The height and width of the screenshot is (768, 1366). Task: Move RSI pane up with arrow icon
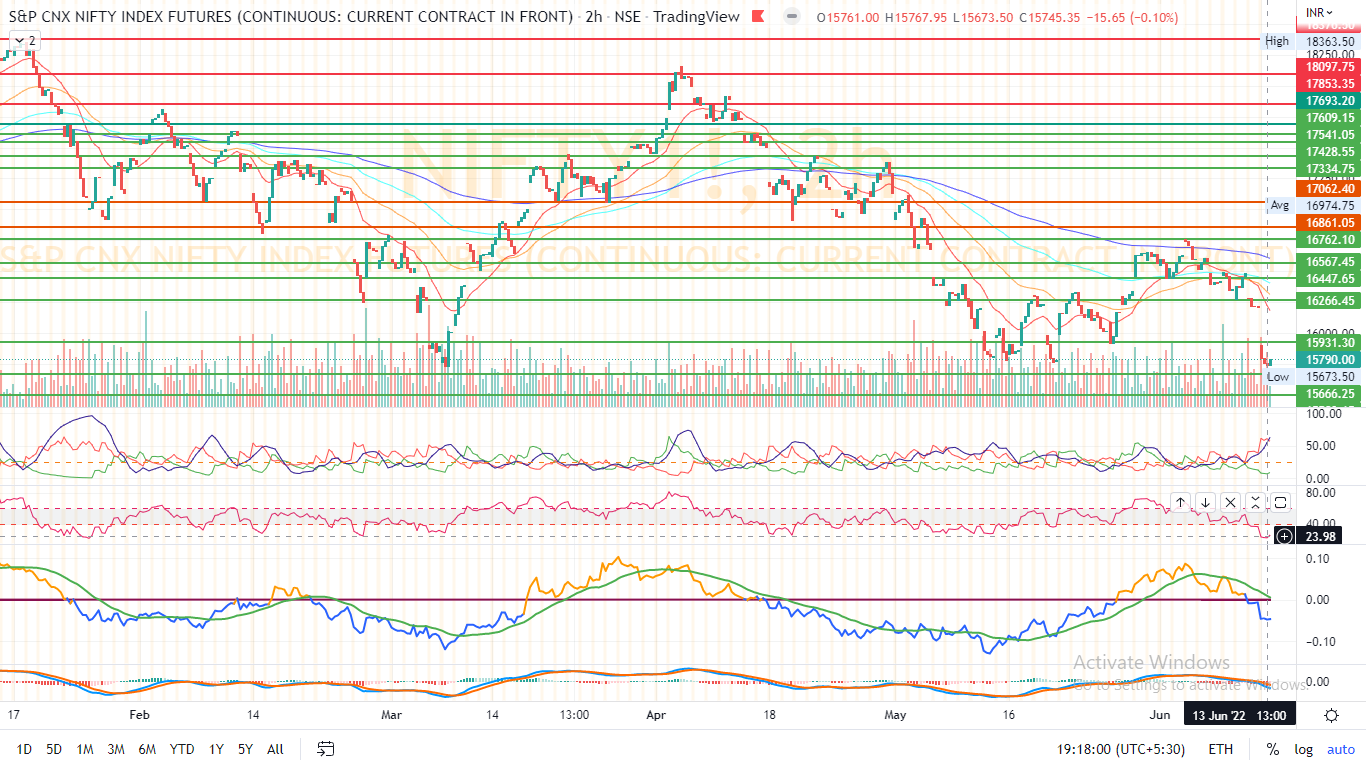coord(1180,502)
